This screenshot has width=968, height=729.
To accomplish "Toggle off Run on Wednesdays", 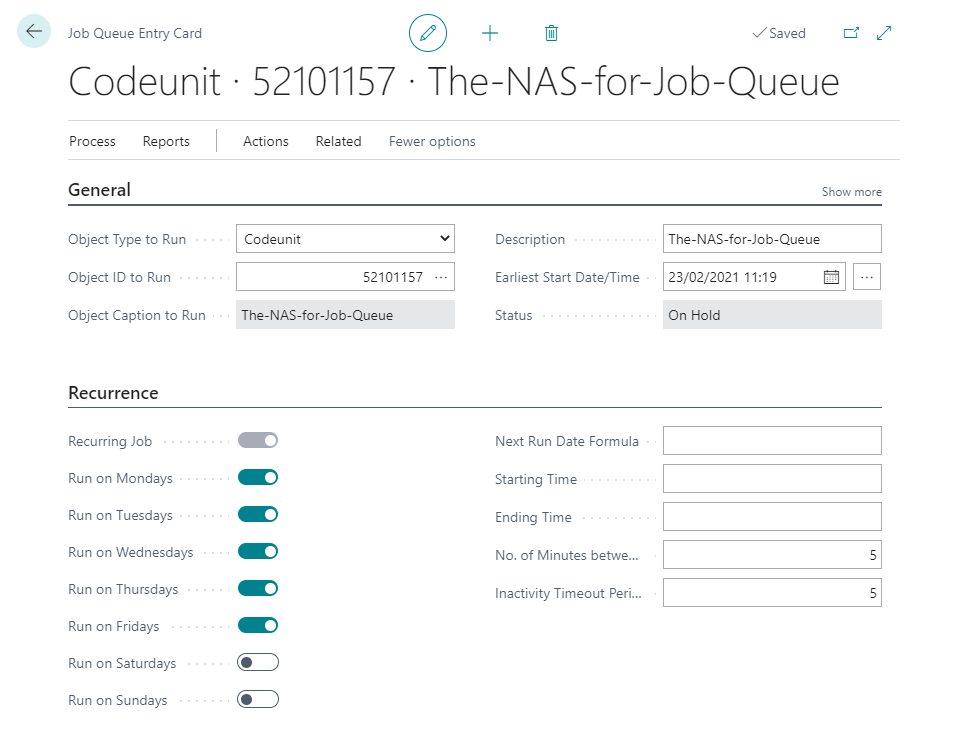I will (258, 552).
